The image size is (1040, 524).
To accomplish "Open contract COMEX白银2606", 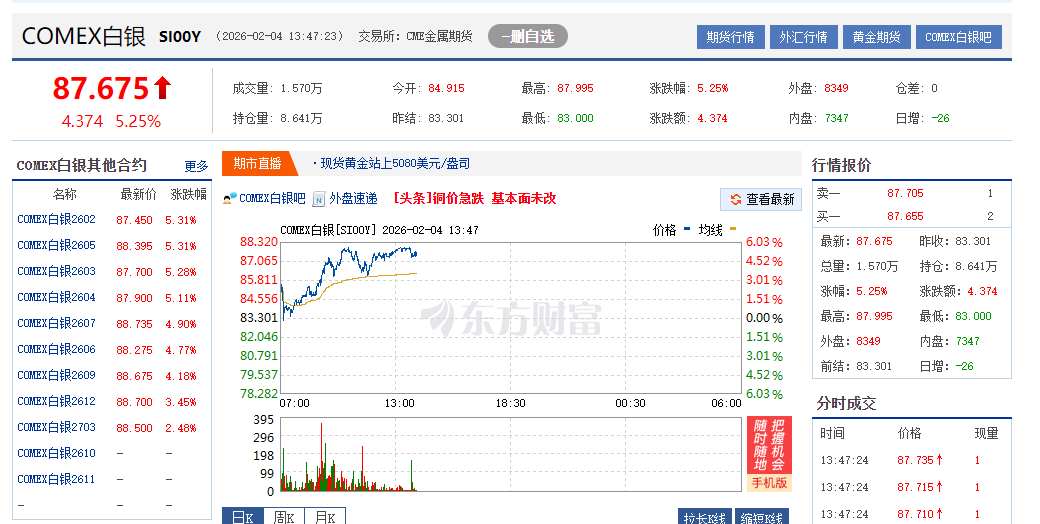I will tap(56, 349).
